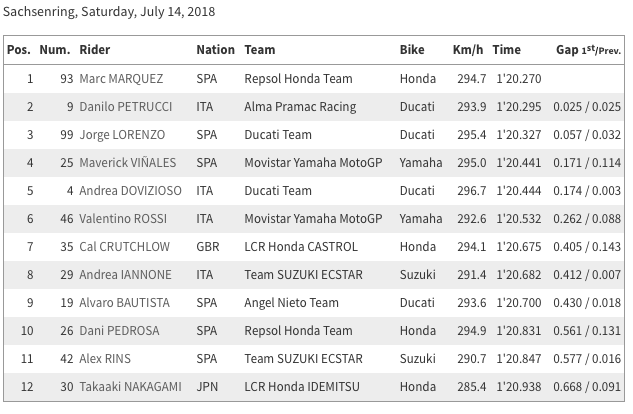Select rider Cal CRUTCHLOW
Screen dimensions: 633x414
(124, 246)
